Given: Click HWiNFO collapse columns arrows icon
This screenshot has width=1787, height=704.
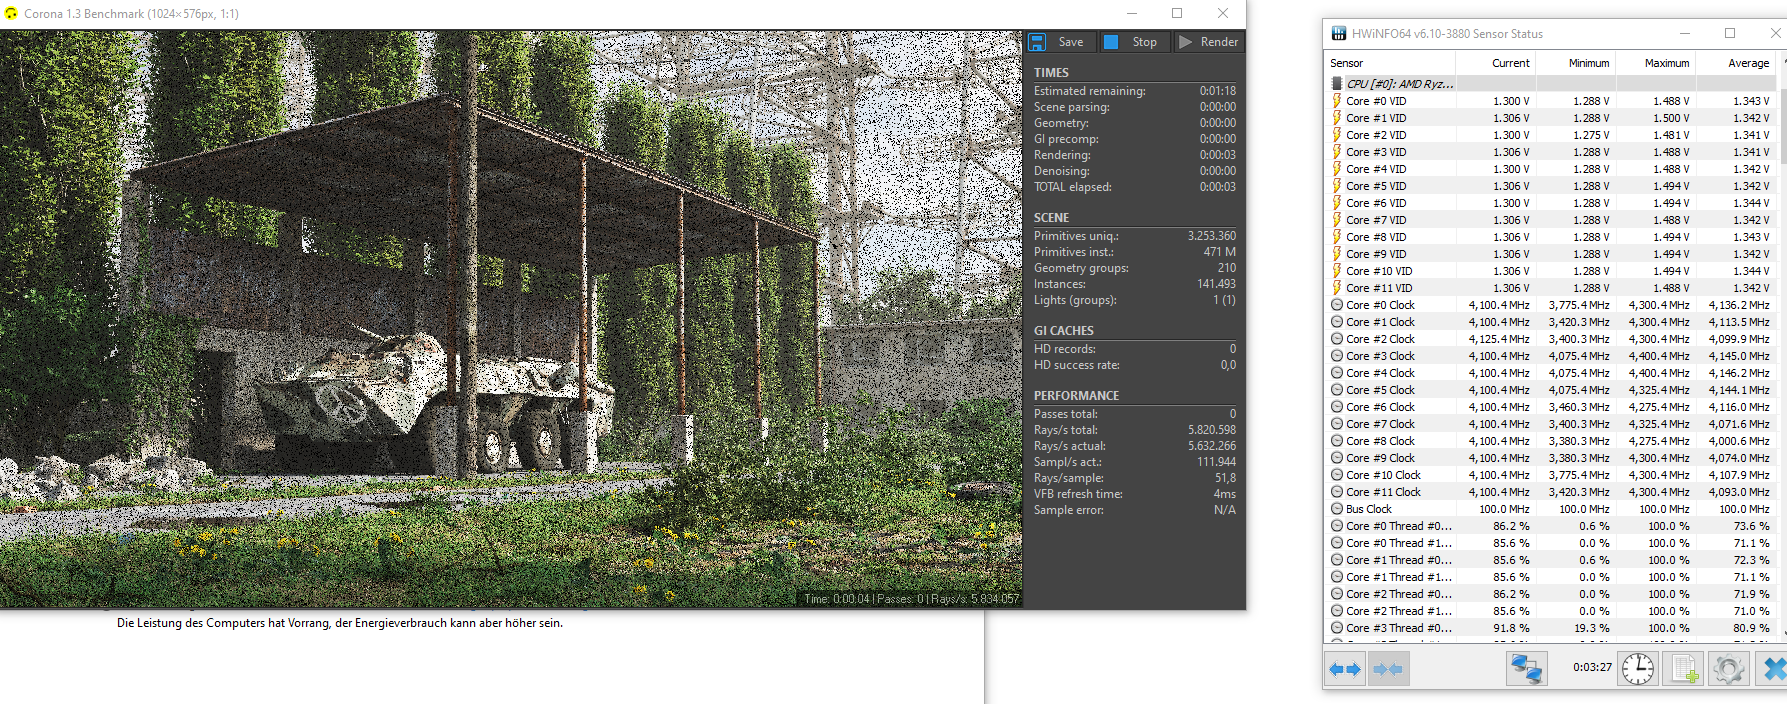Looking at the screenshot, I should (1388, 669).
